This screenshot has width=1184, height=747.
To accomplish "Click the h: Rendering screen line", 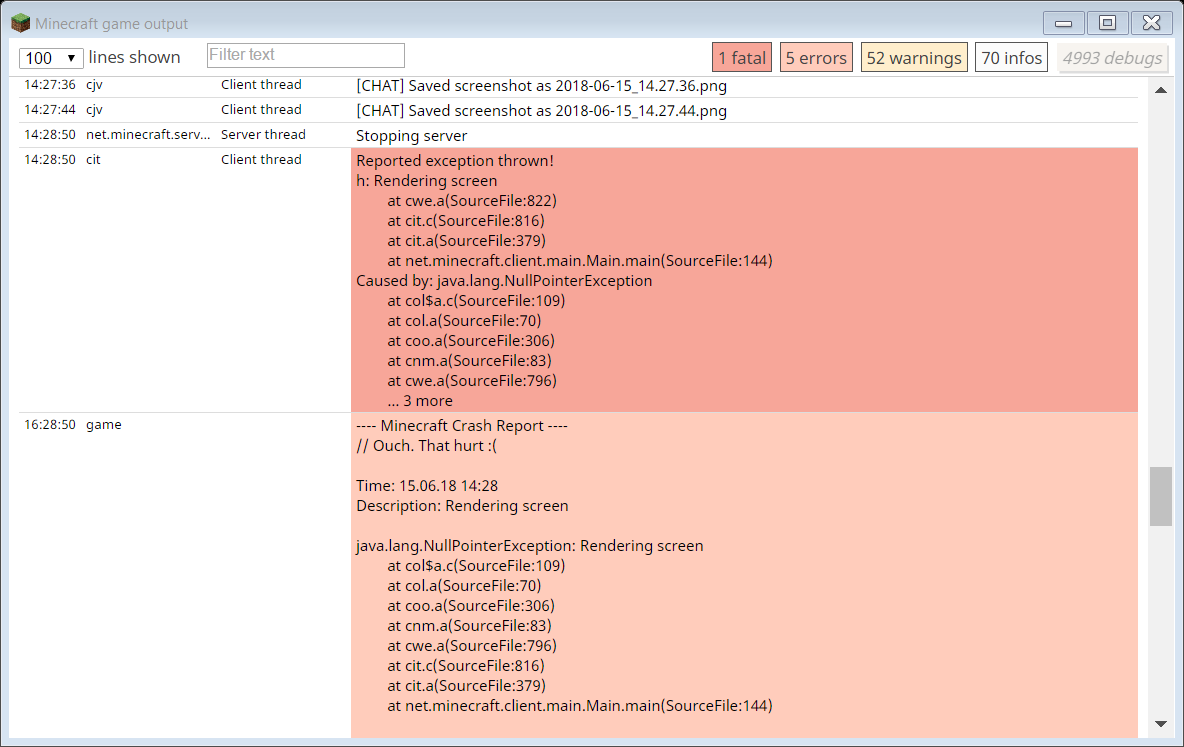I will (x=427, y=181).
